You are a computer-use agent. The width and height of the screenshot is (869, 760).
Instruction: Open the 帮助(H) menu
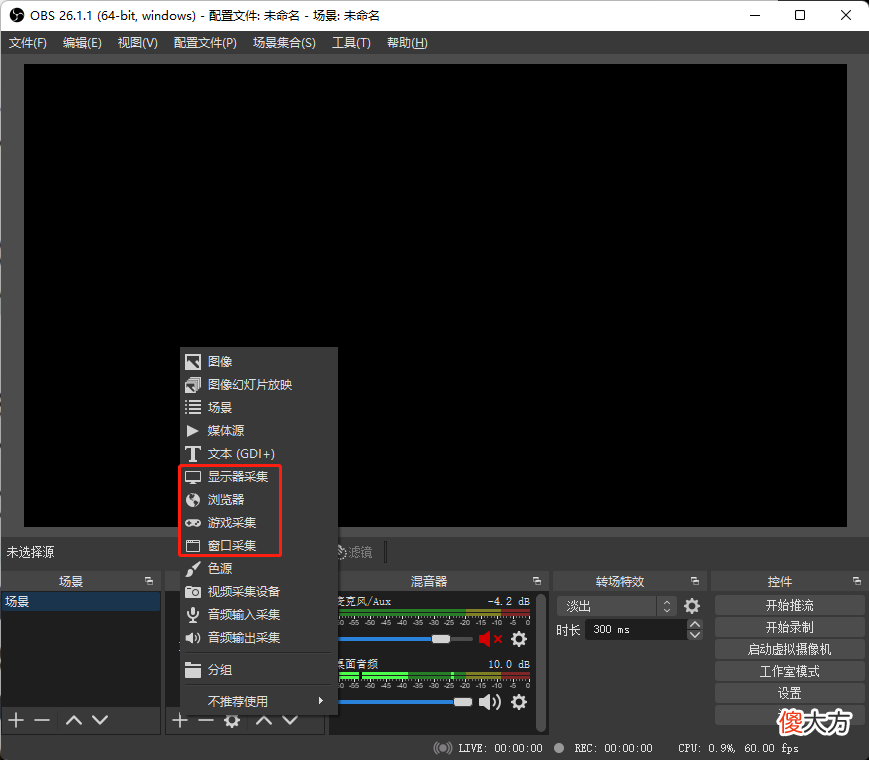click(x=407, y=43)
